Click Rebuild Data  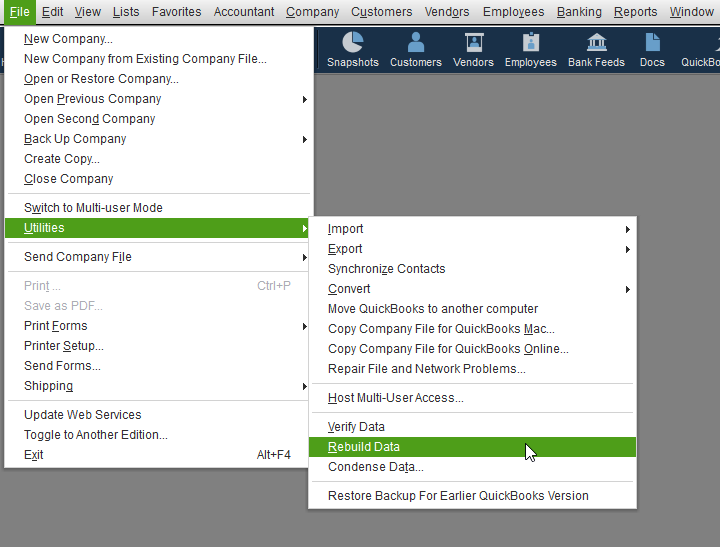(472, 447)
